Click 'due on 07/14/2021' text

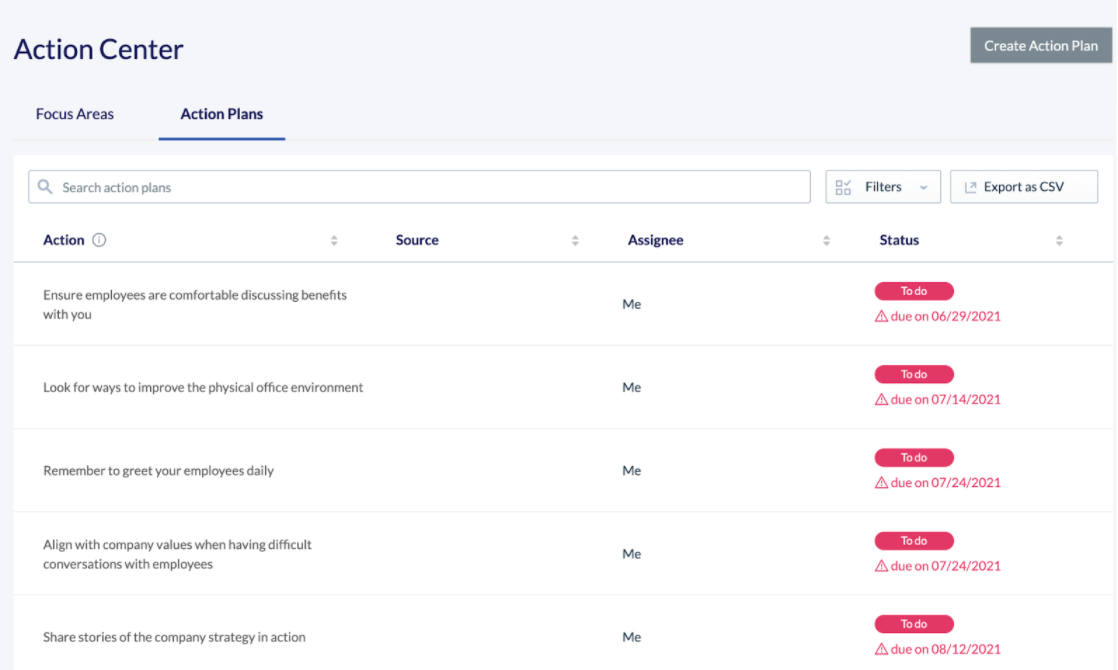945,400
